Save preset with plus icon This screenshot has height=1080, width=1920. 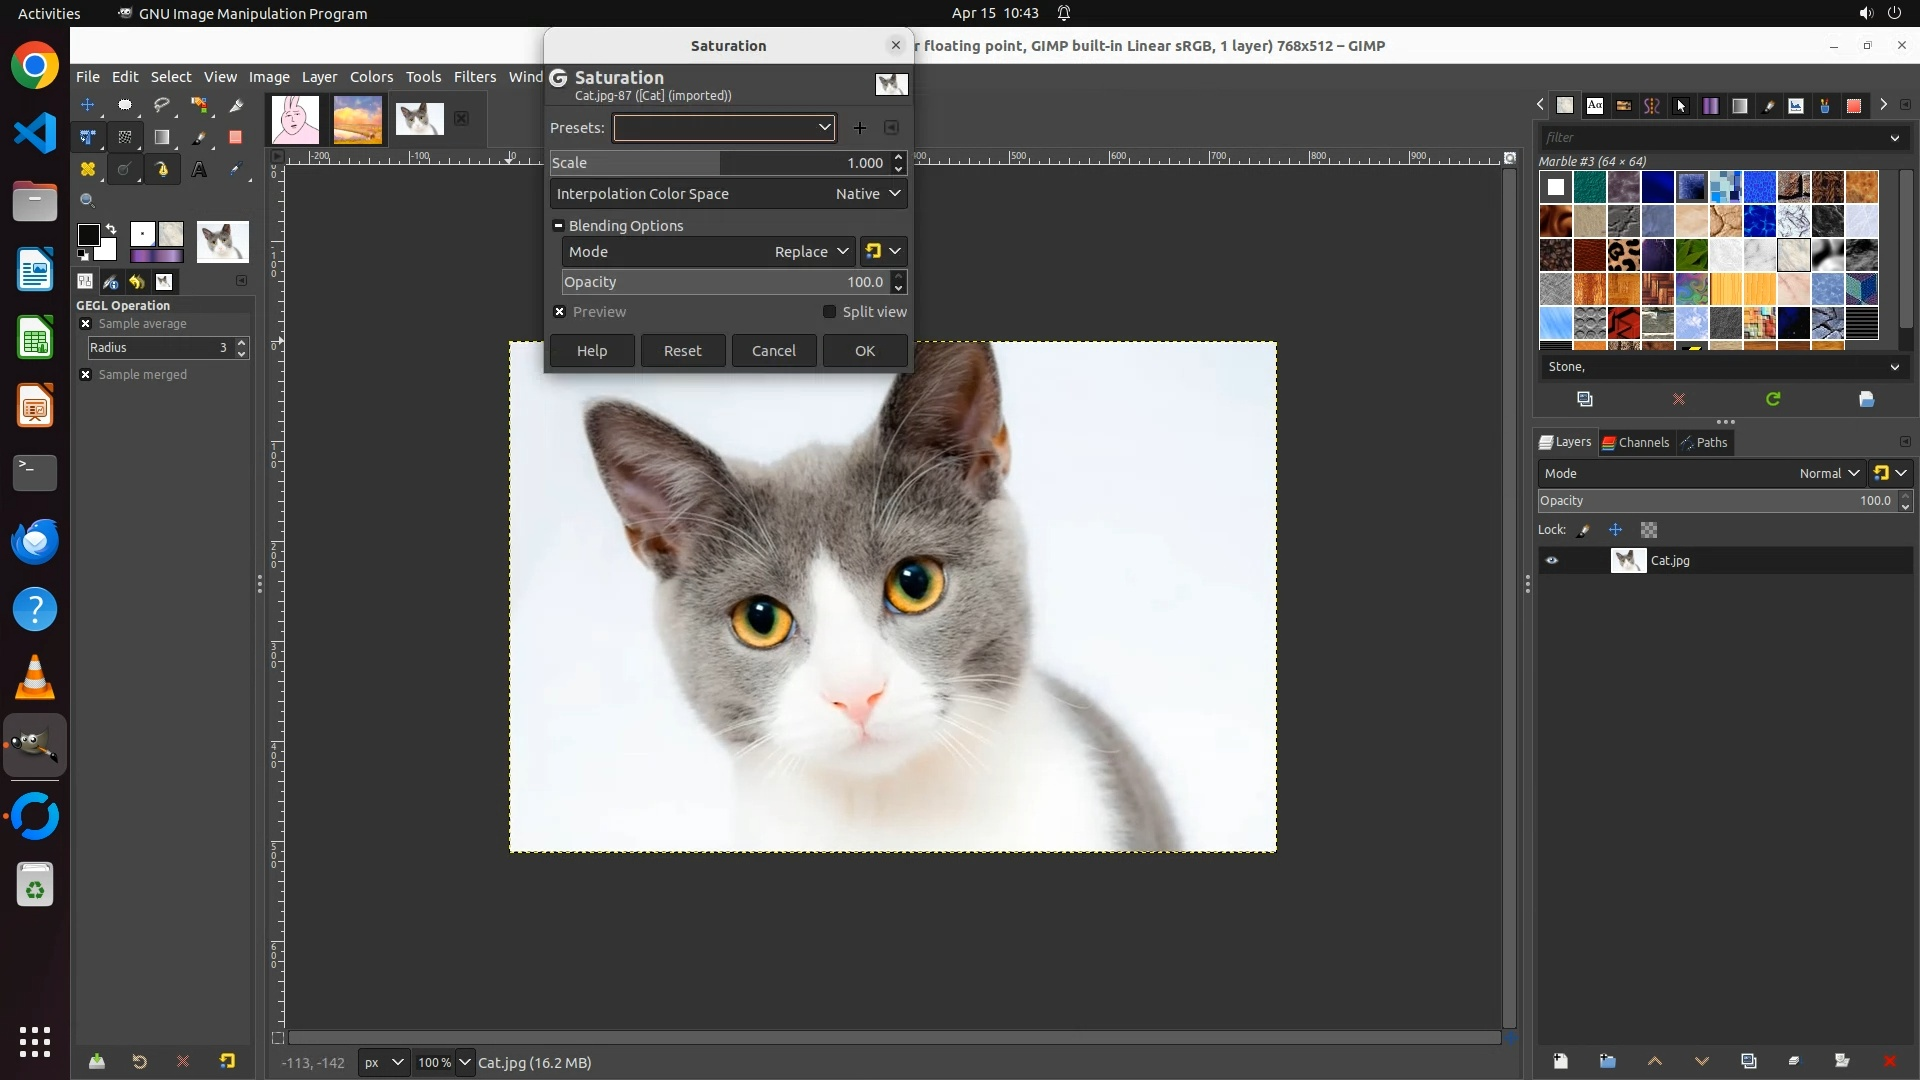(859, 128)
